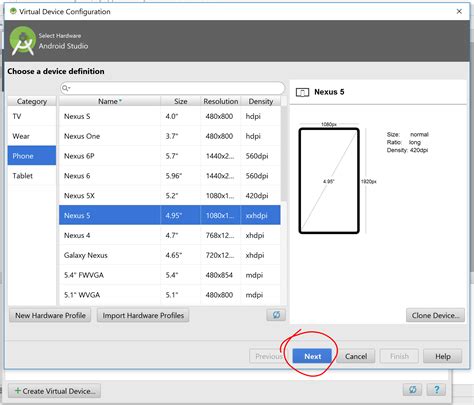Click Import Hardware Profiles button
Viewport: 474px width, 405px height.
[x=143, y=315]
